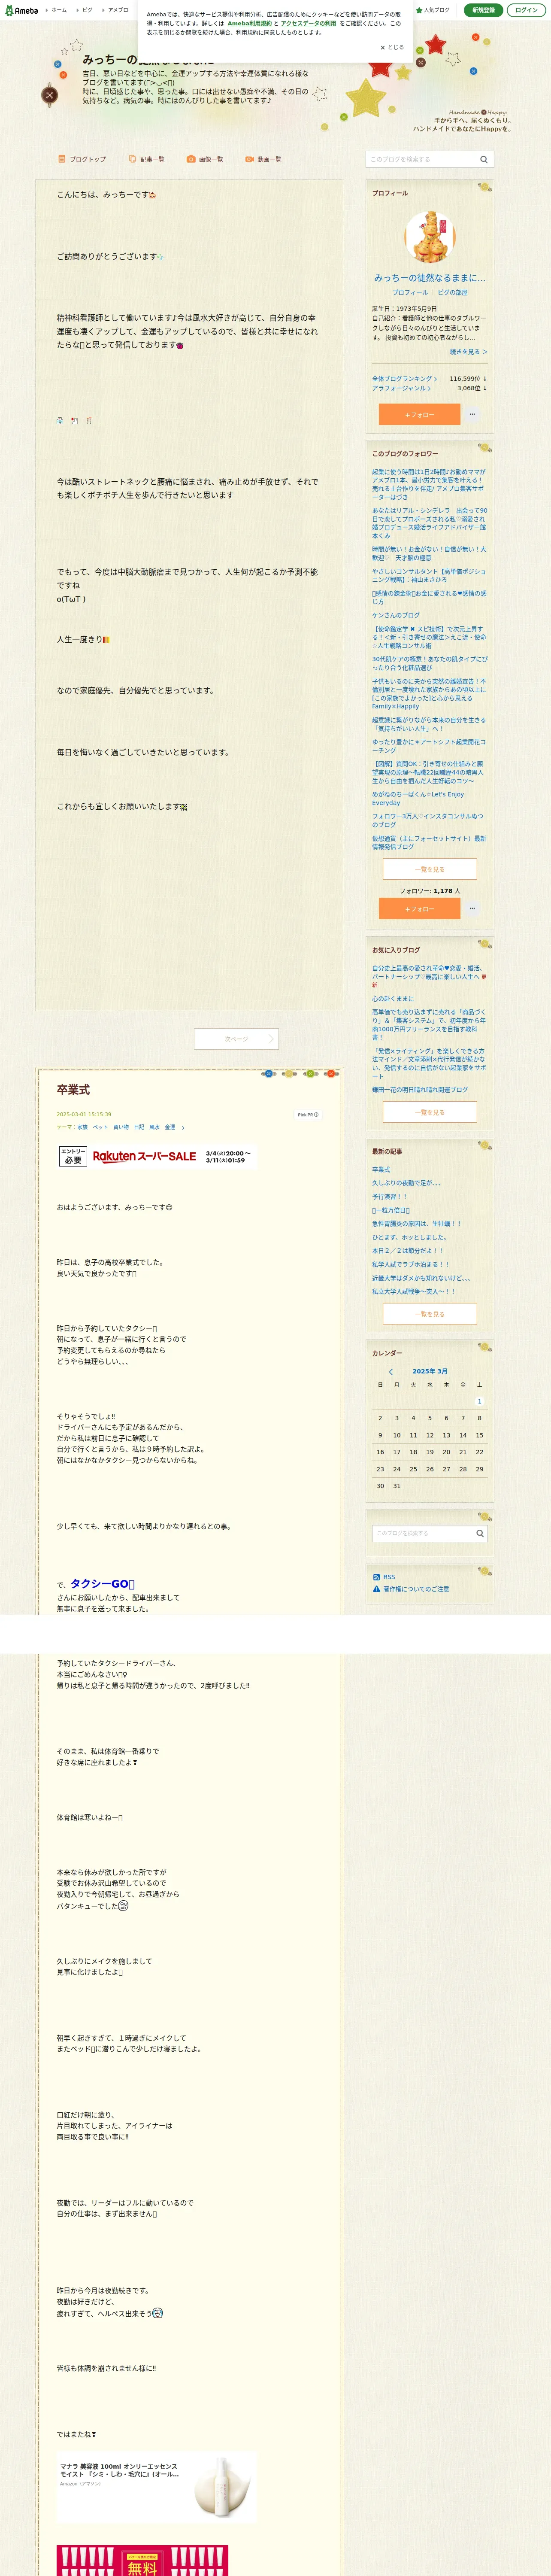Image resolution: width=551 pixels, height=2576 pixels.
Task: Open 著作権についてのご注意 warning link
Action: pos(411,1589)
